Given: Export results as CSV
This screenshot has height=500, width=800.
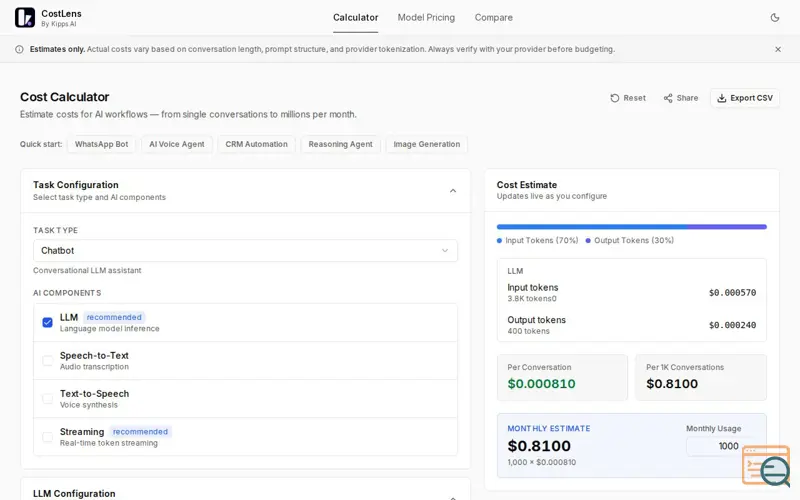Looking at the screenshot, I should [745, 98].
